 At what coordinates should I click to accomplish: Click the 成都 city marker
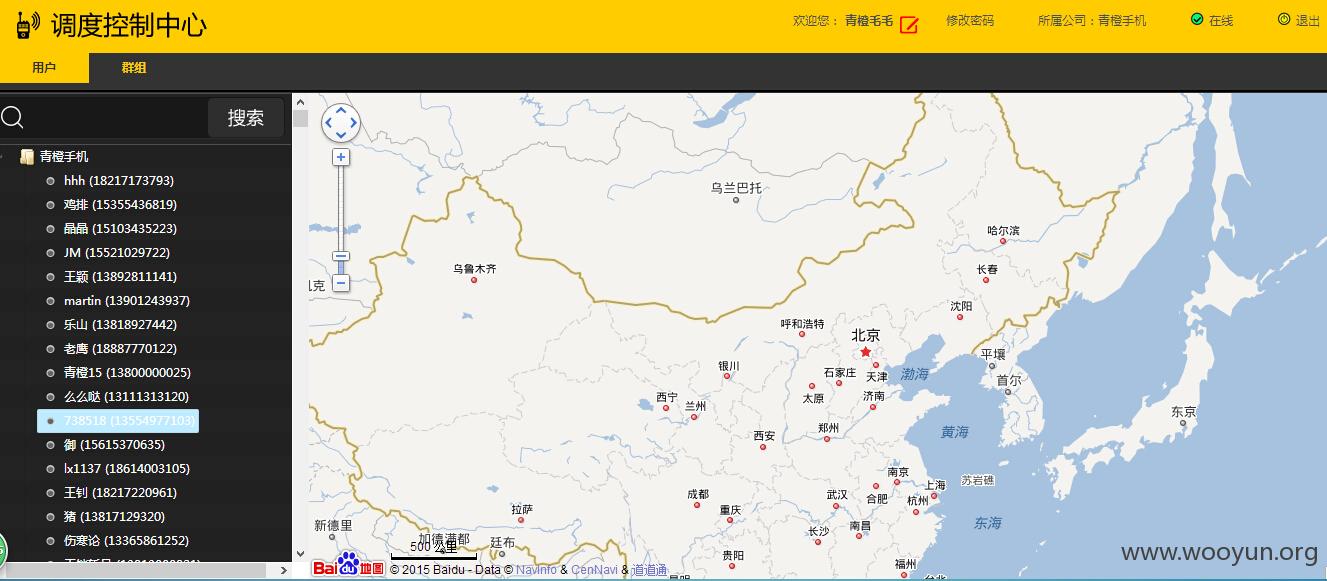click(698, 506)
